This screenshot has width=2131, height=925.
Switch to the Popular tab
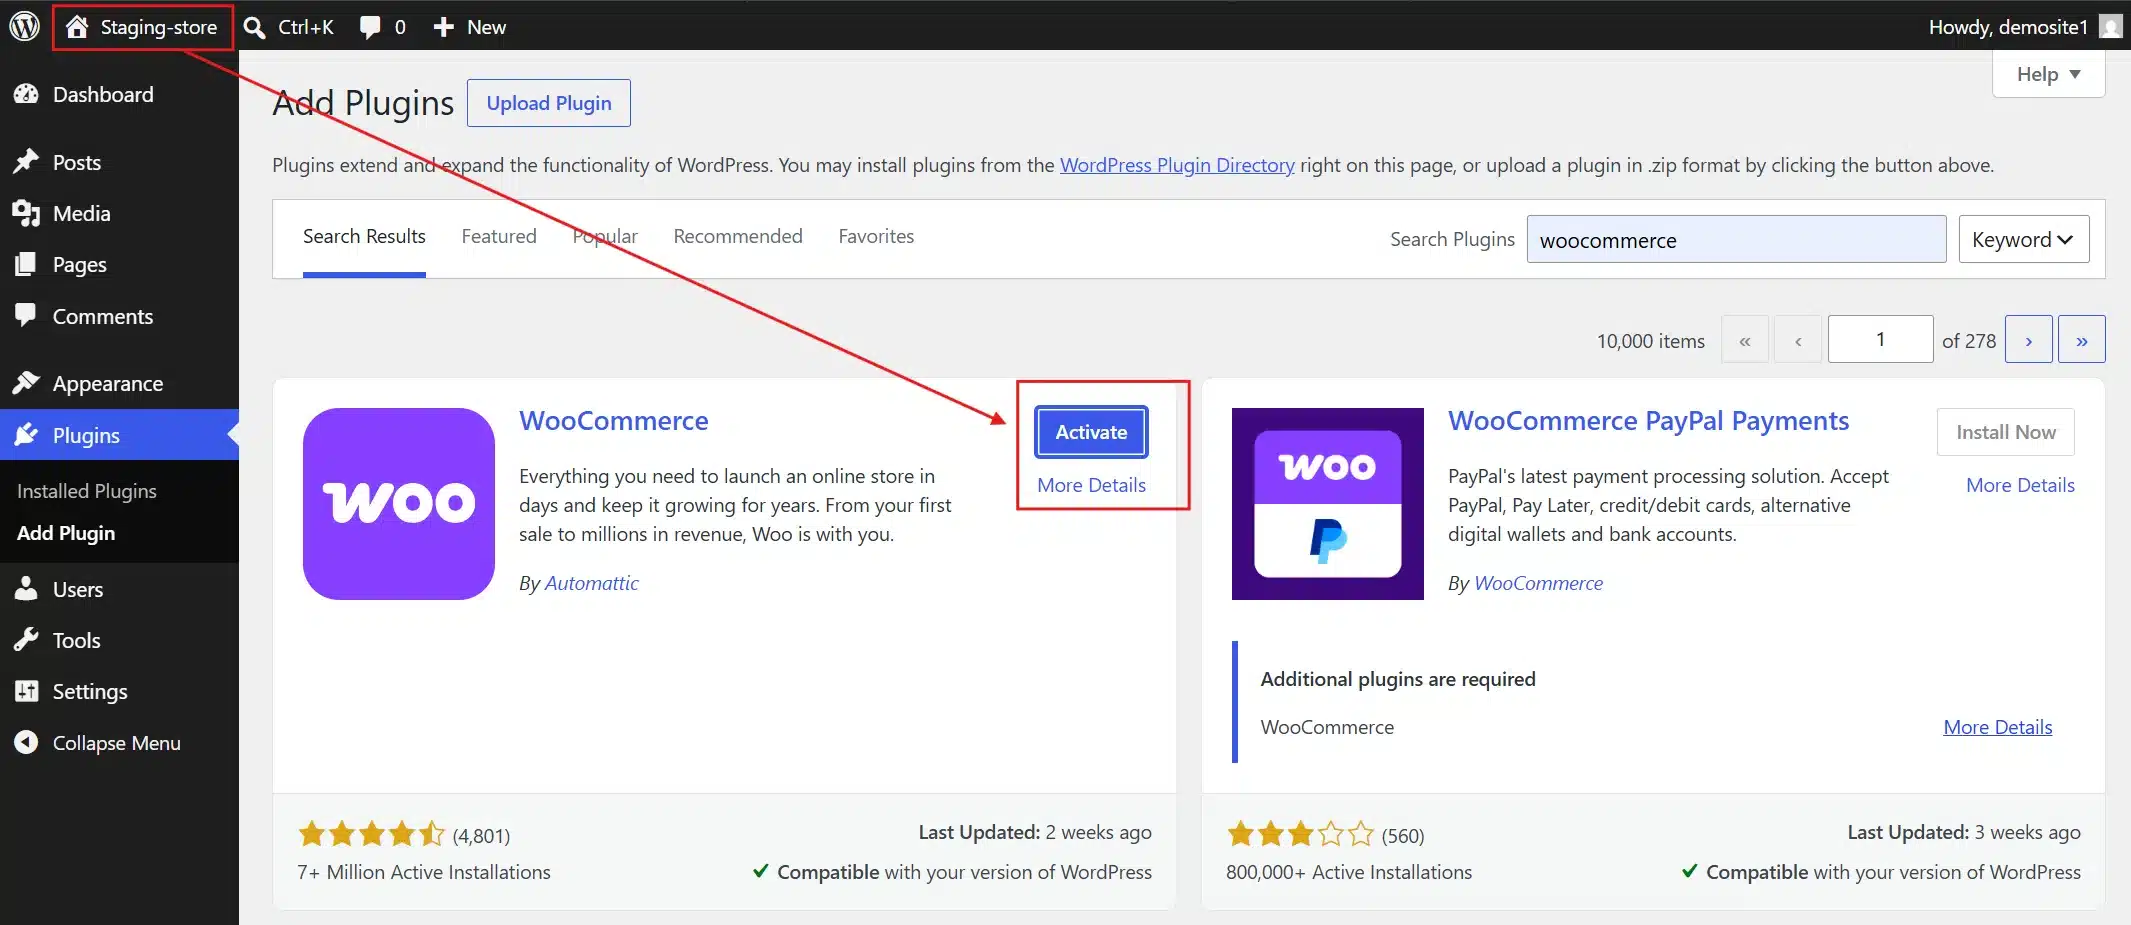[605, 237]
